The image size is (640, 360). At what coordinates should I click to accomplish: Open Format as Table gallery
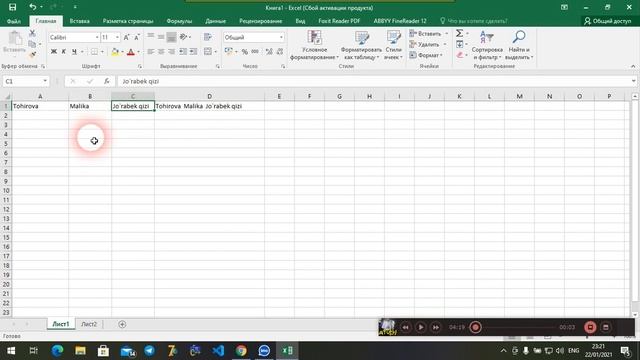[x=361, y=45]
